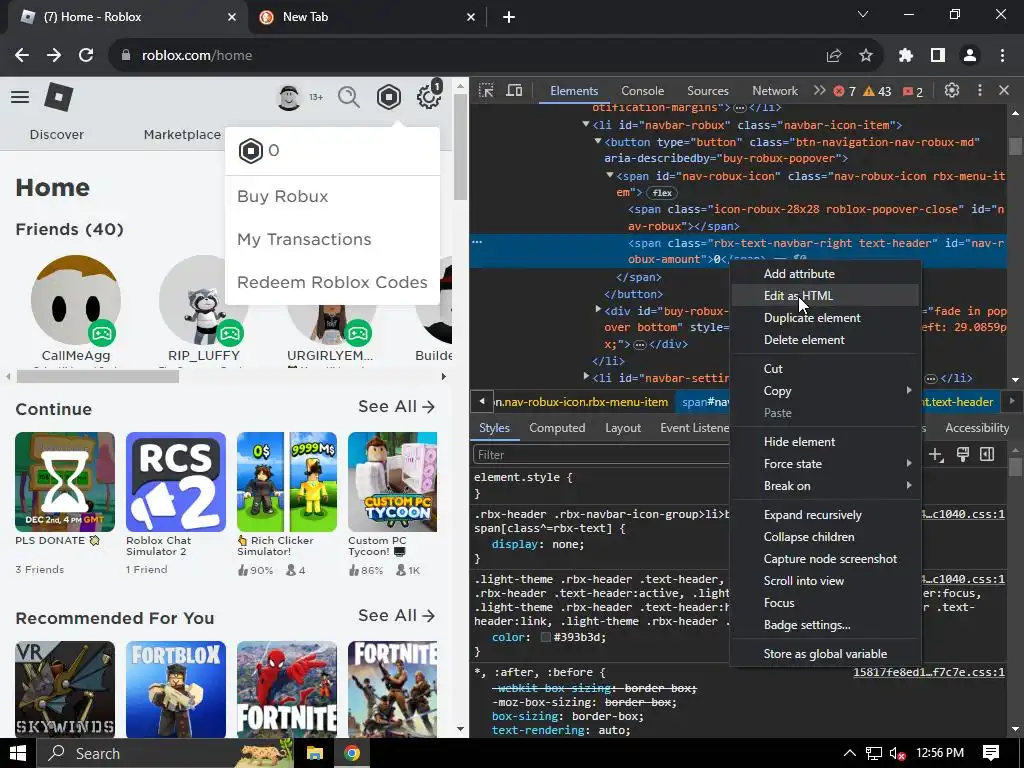Open Redeem Roblox Codes

pos(332,283)
